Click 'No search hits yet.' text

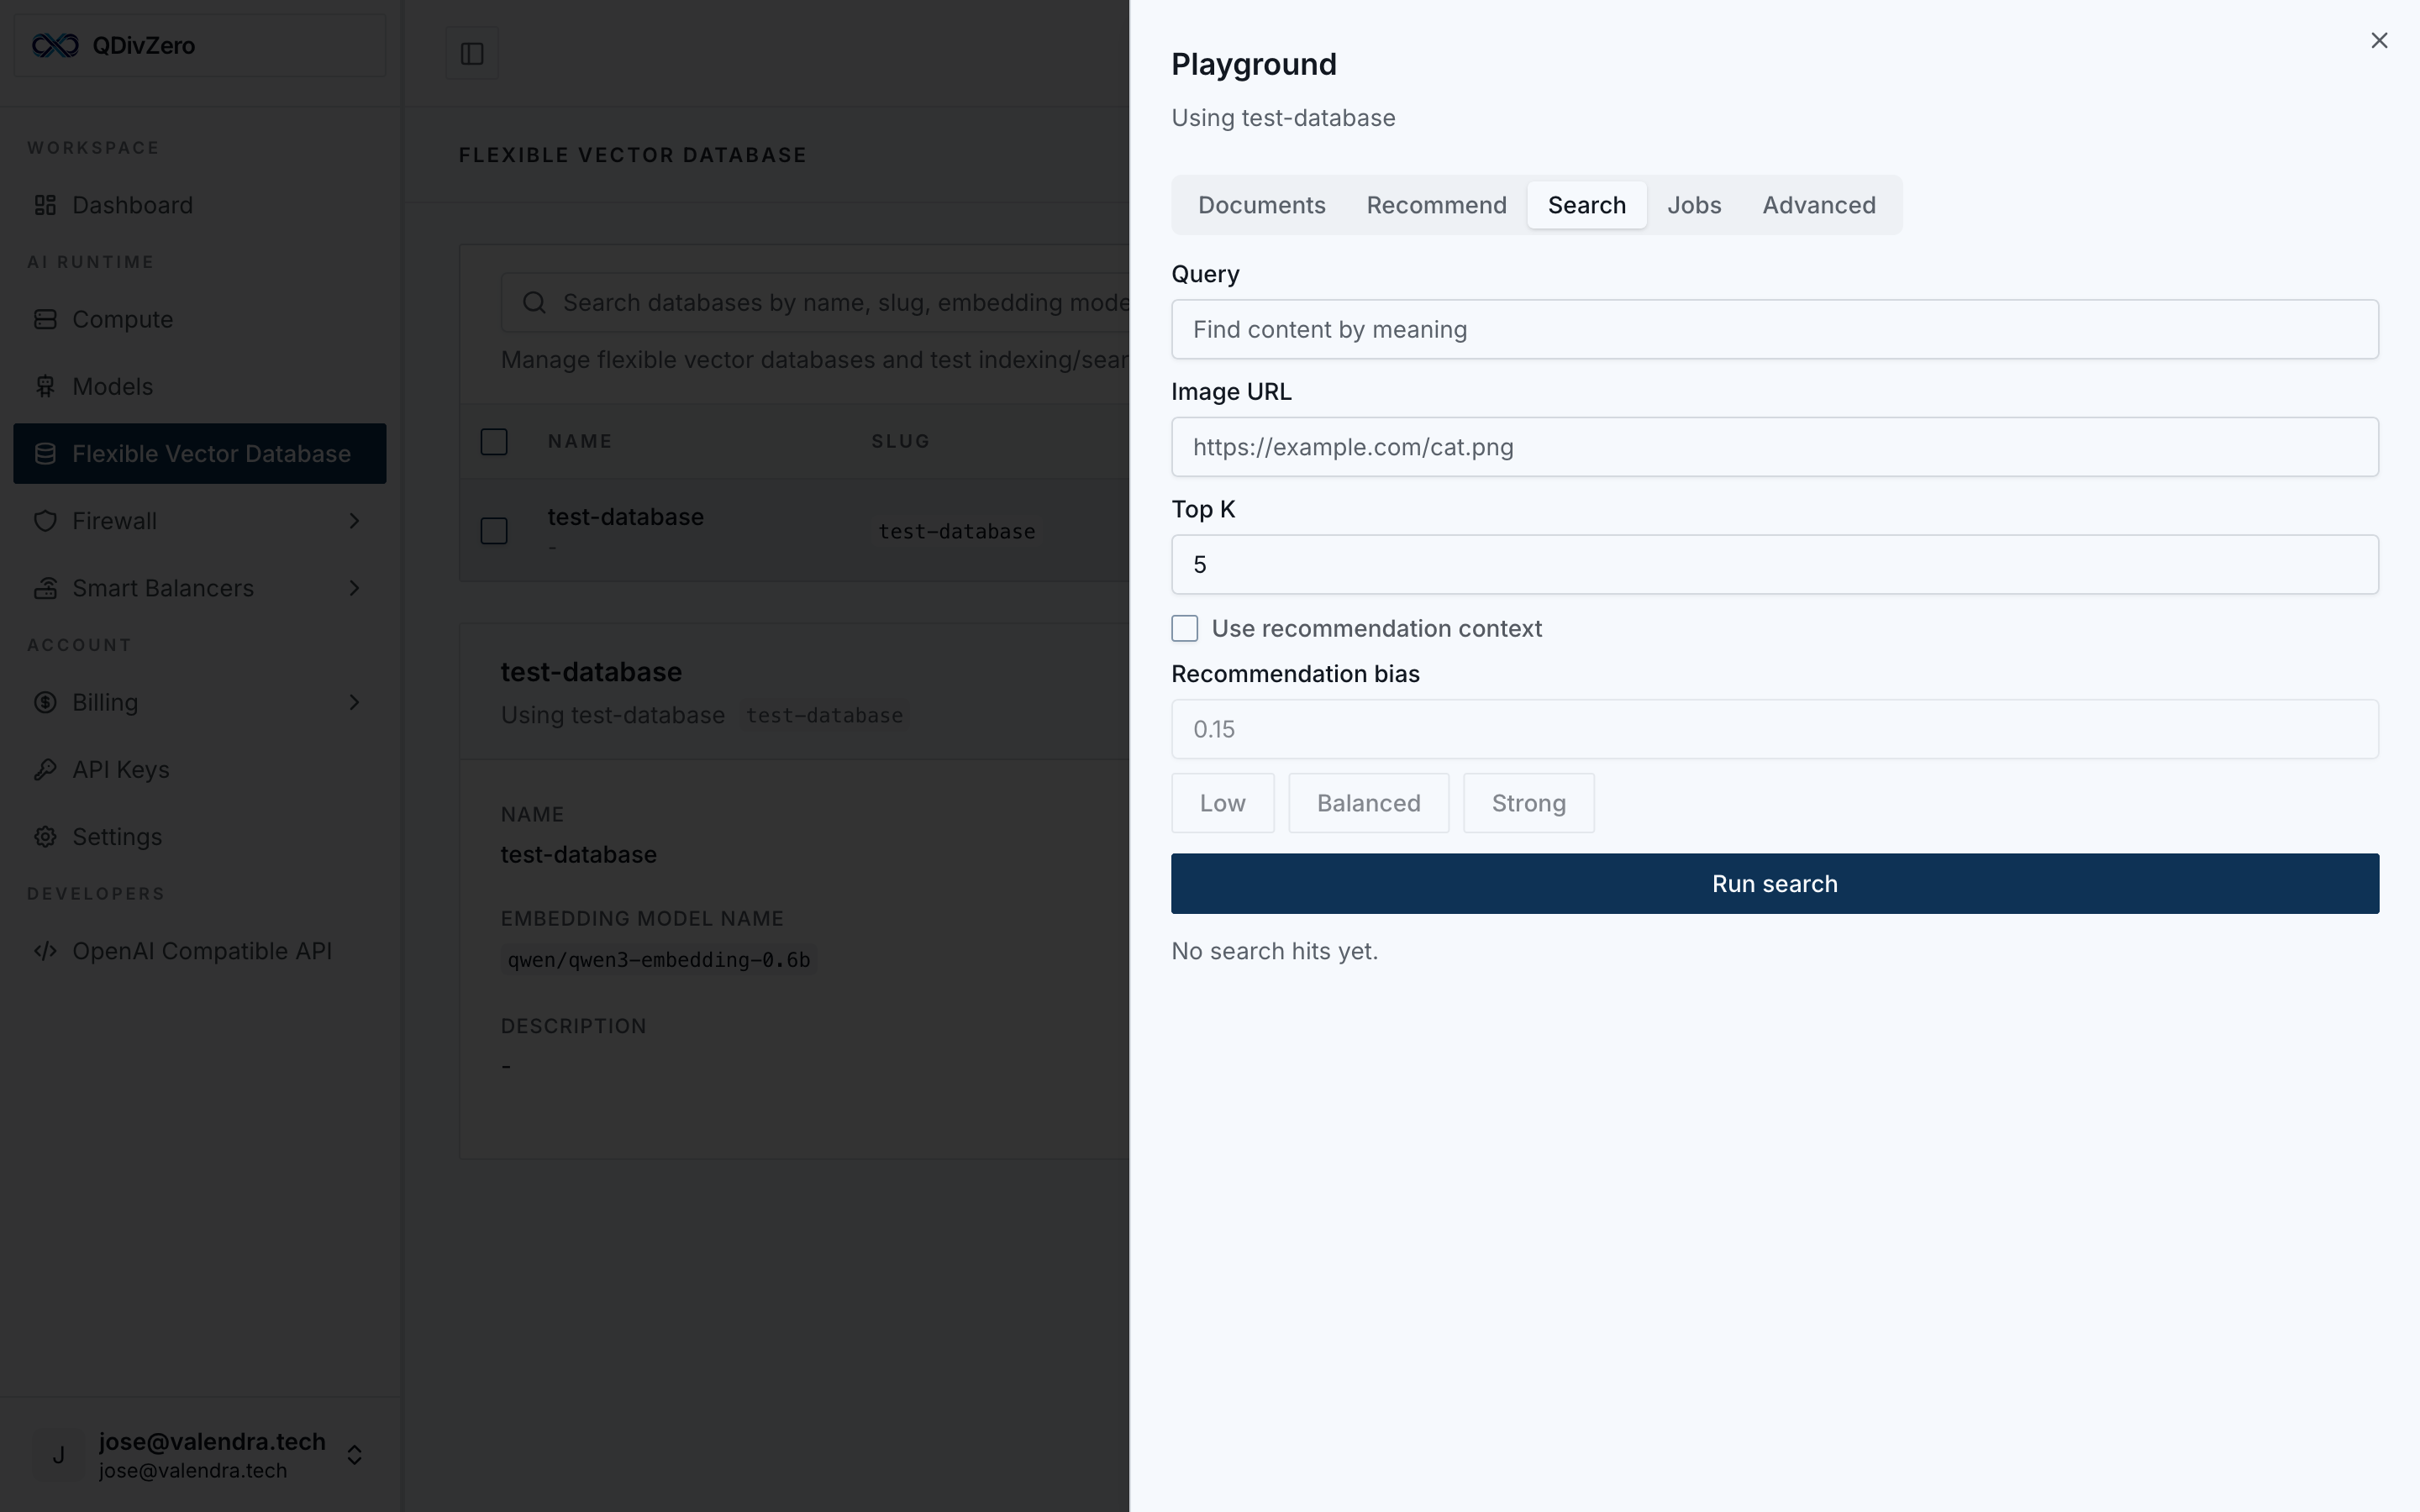[1275, 951]
